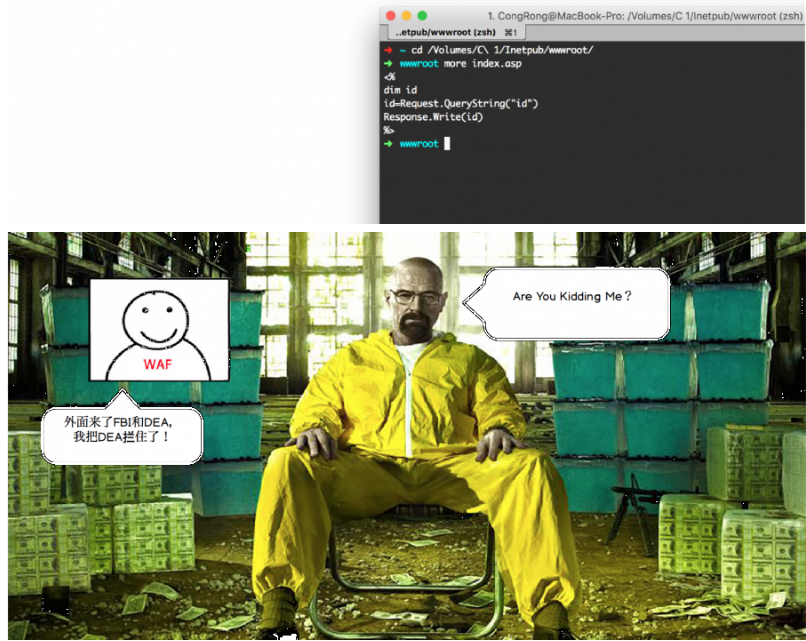Click the 'Are You Kidding Me?' speech bubble
The image size is (806, 641).
[x=567, y=303]
